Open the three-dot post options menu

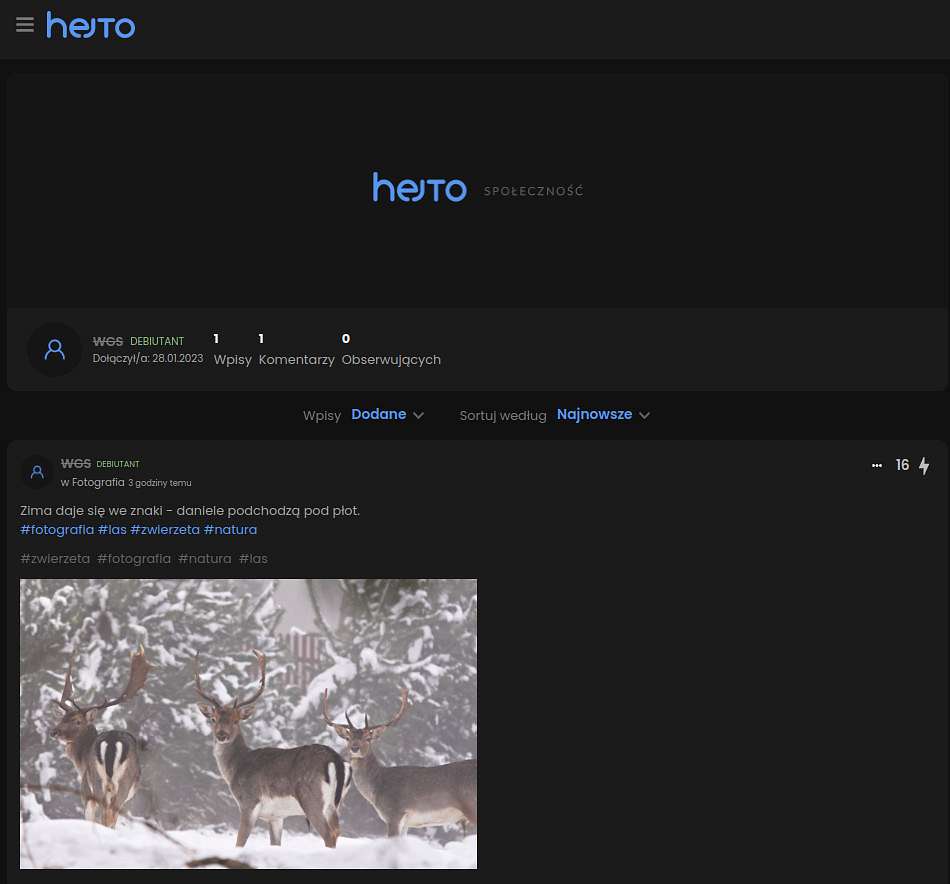click(877, 465)
